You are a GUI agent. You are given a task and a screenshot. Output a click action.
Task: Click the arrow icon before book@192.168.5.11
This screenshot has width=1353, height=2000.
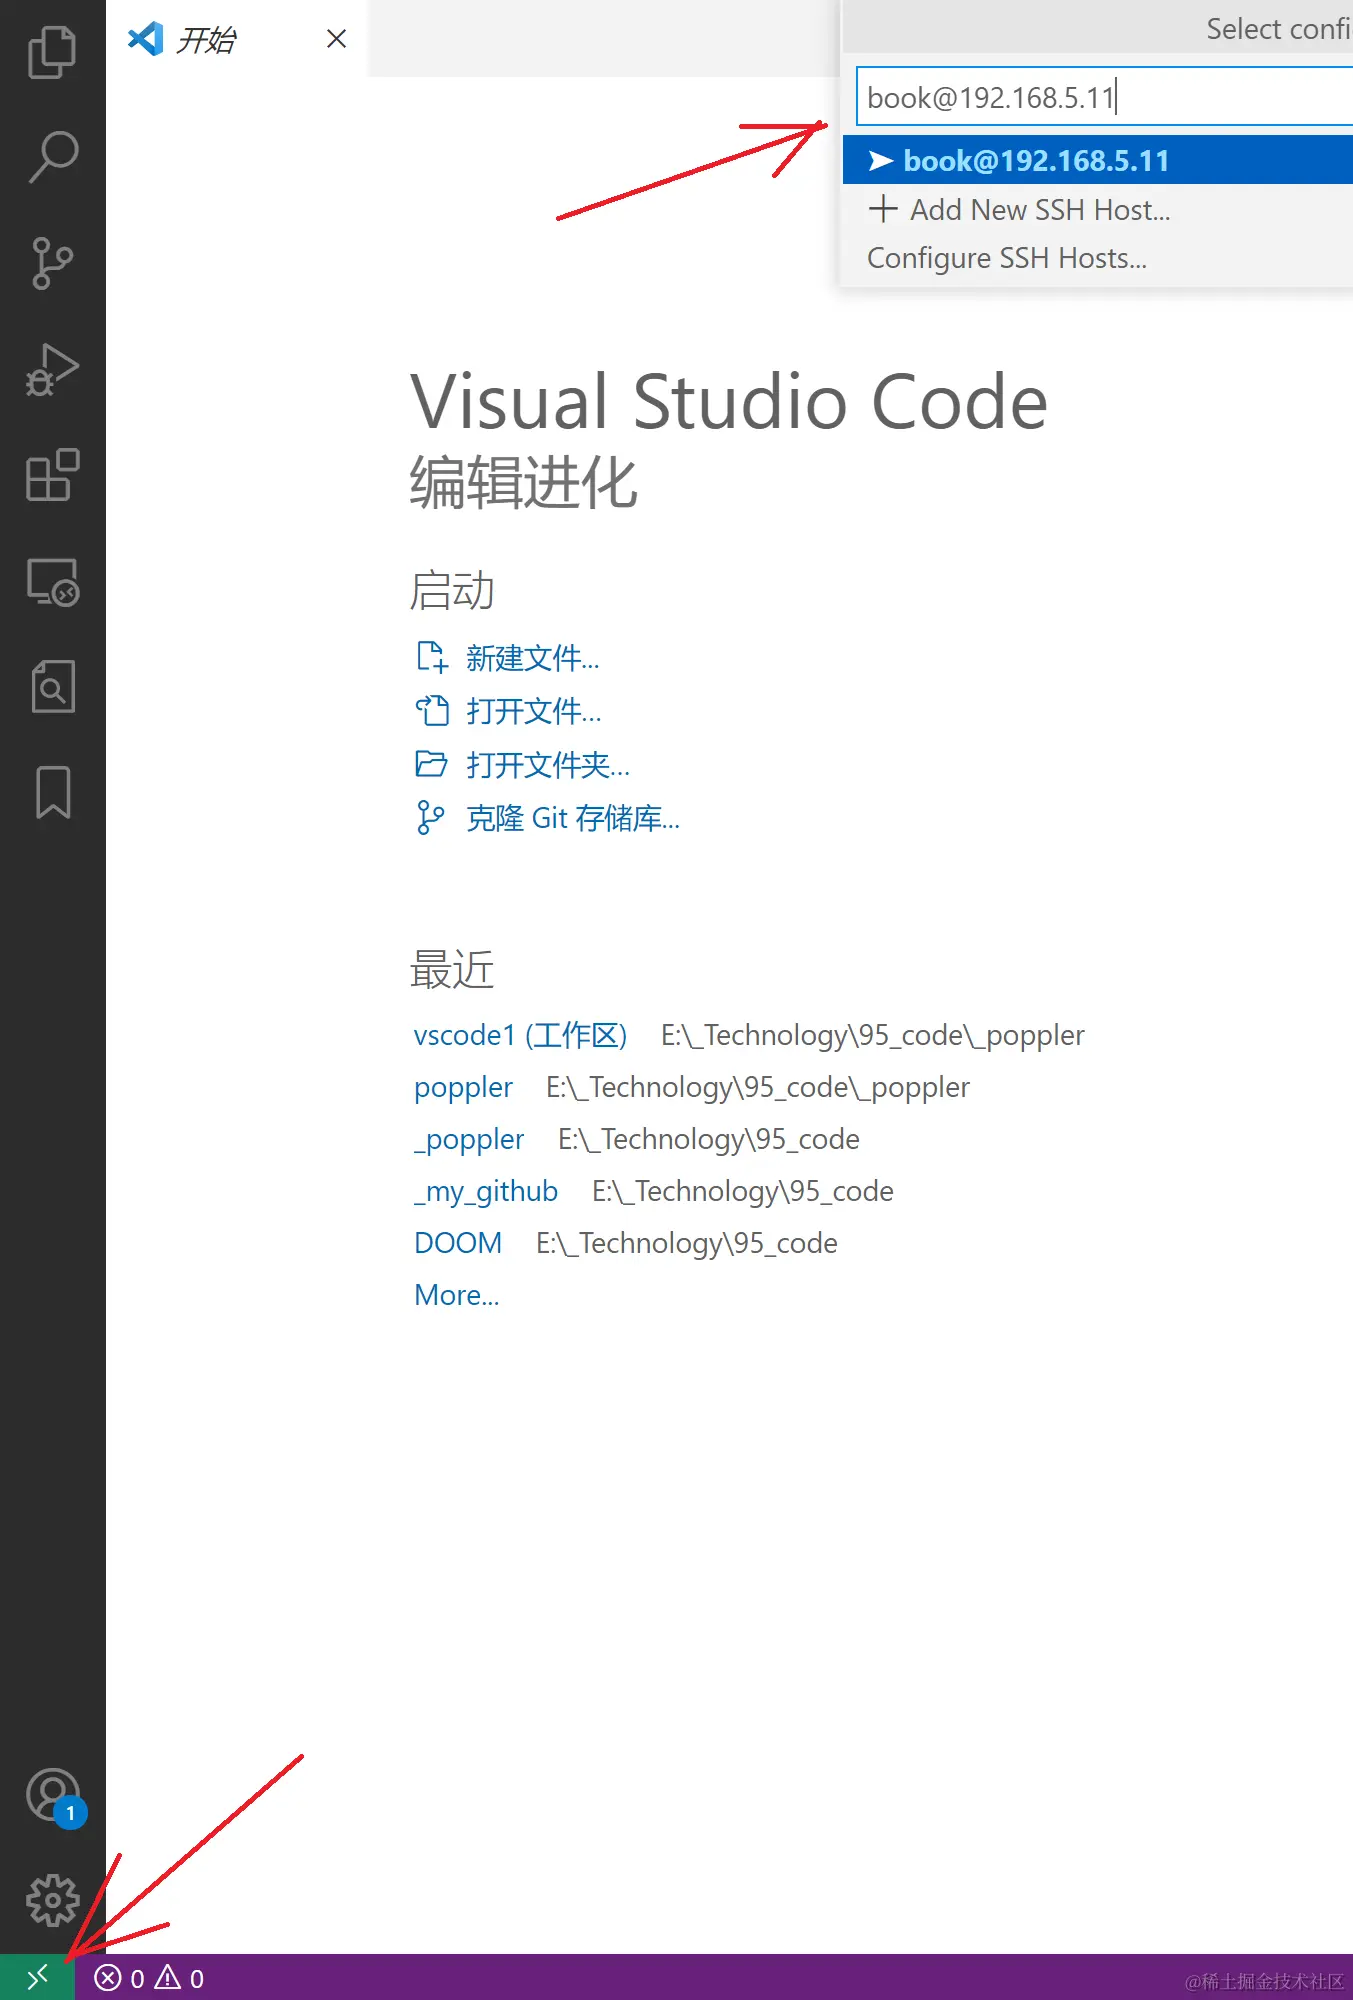click(x=880, y=160)
